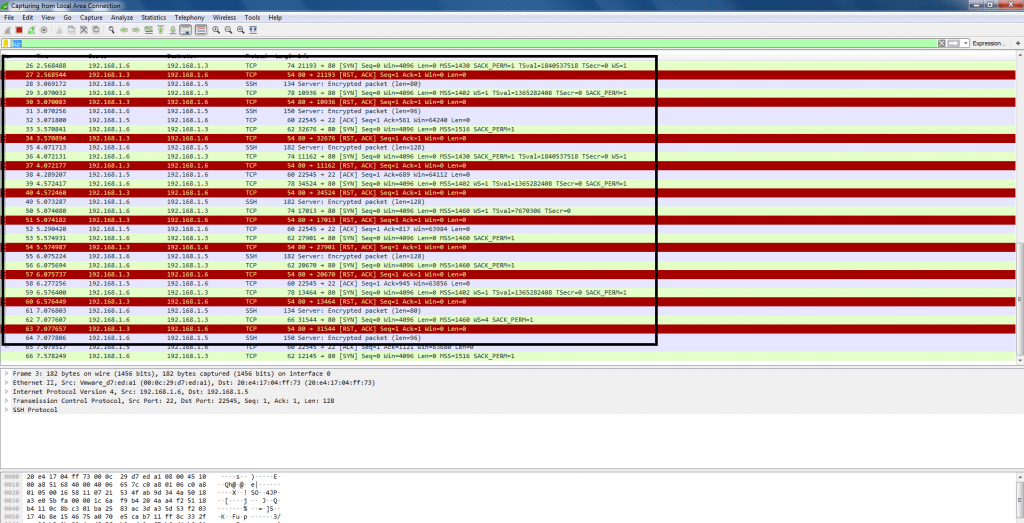The height and width of the screenshot is (523, 1024).
Task: Open the Tools menu
Action: 252,18
